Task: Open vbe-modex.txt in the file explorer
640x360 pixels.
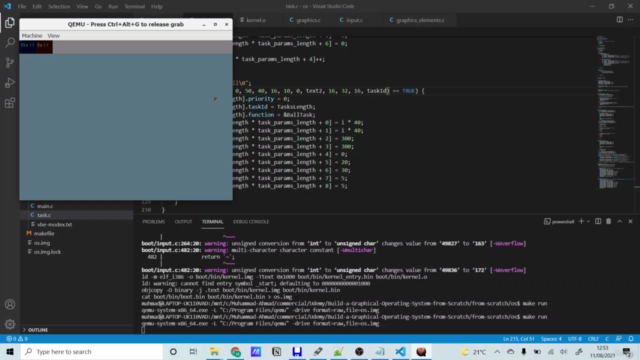Action: pos(54,224)
